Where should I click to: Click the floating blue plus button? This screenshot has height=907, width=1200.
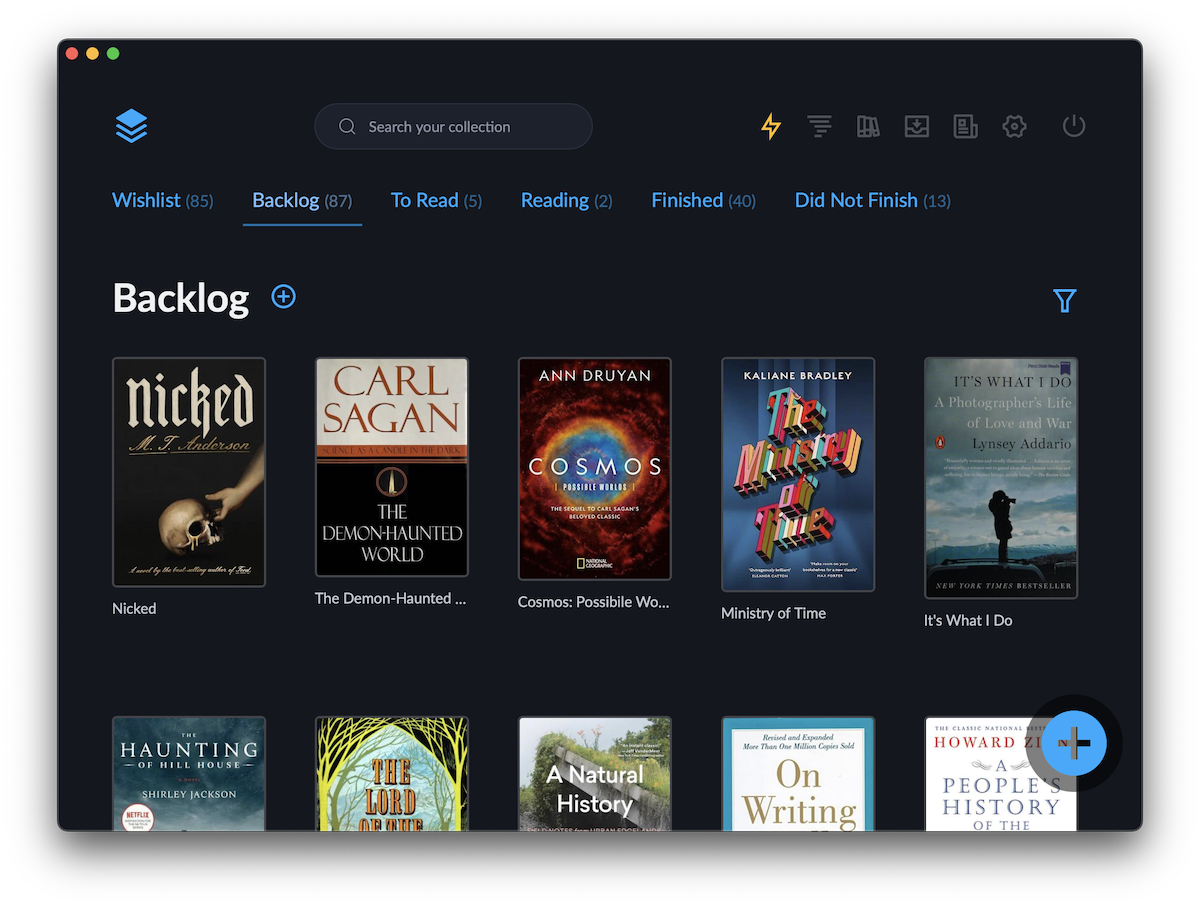1075,743
